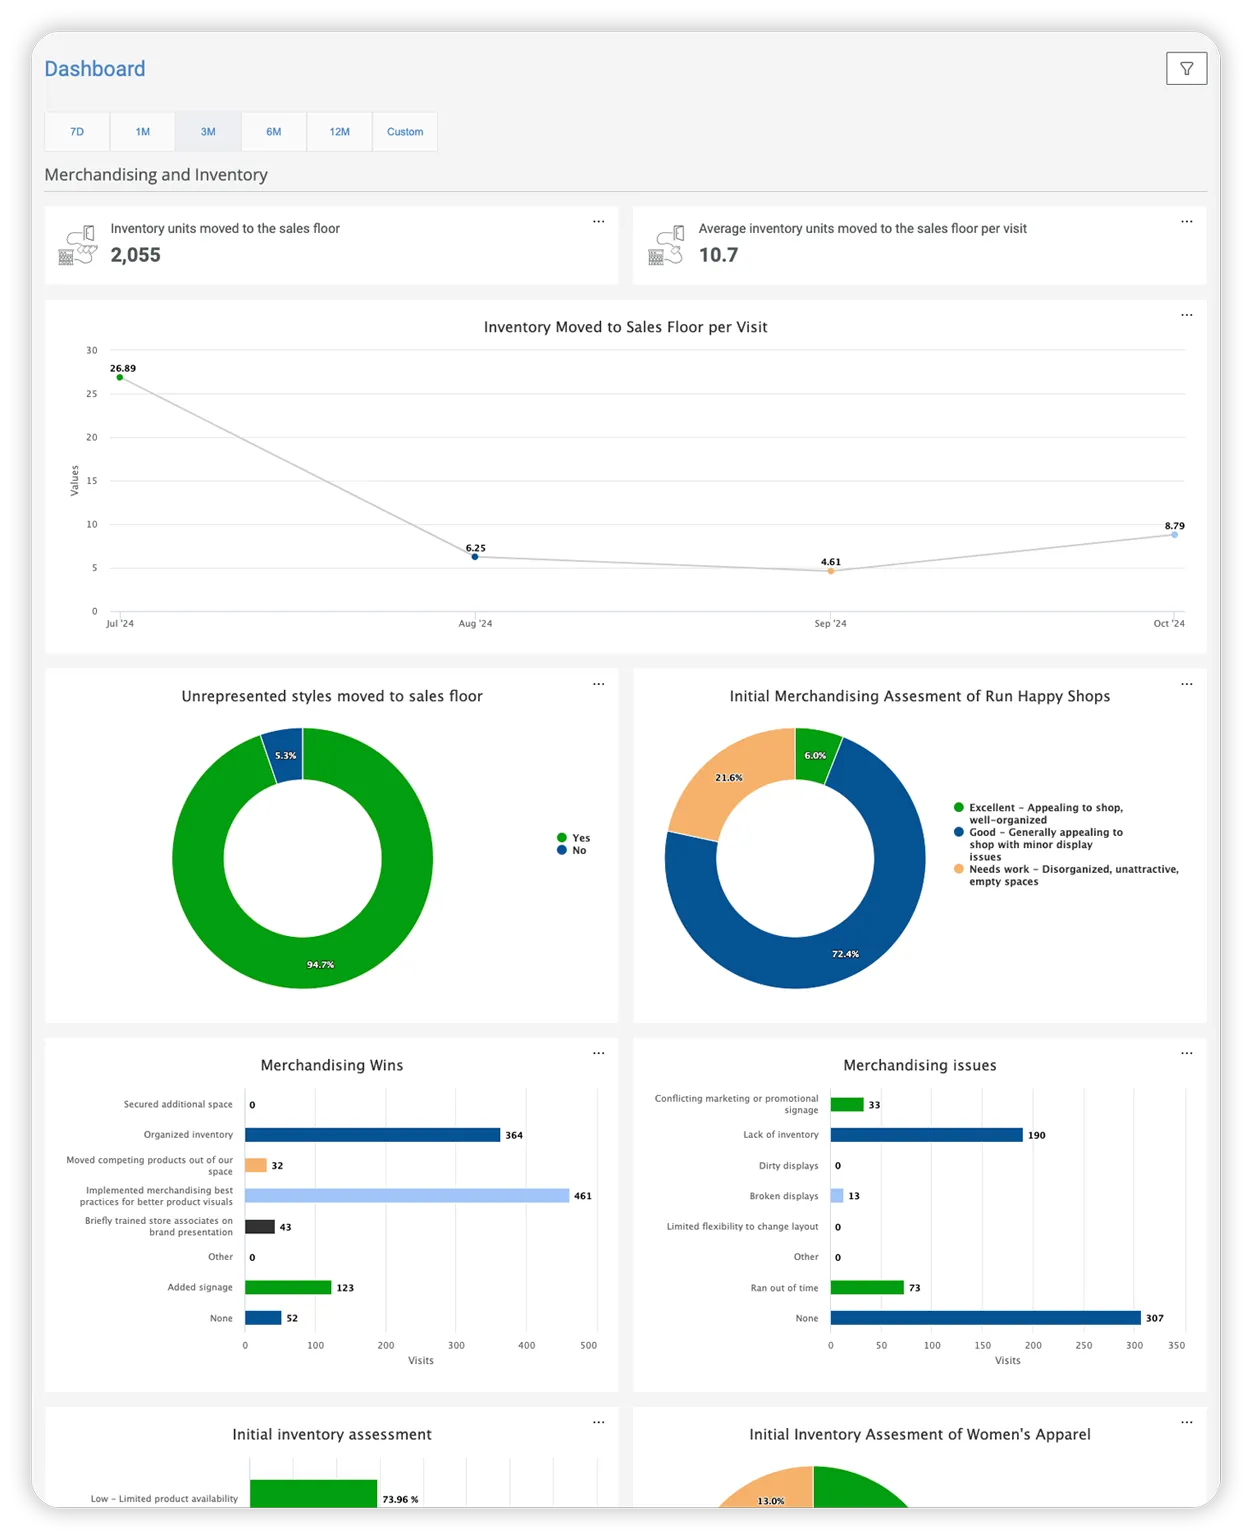The image size is (1250, 1538).
Task: Open options menu for Initial inventory assessment chart
Action: click(x=598, y=1422)
